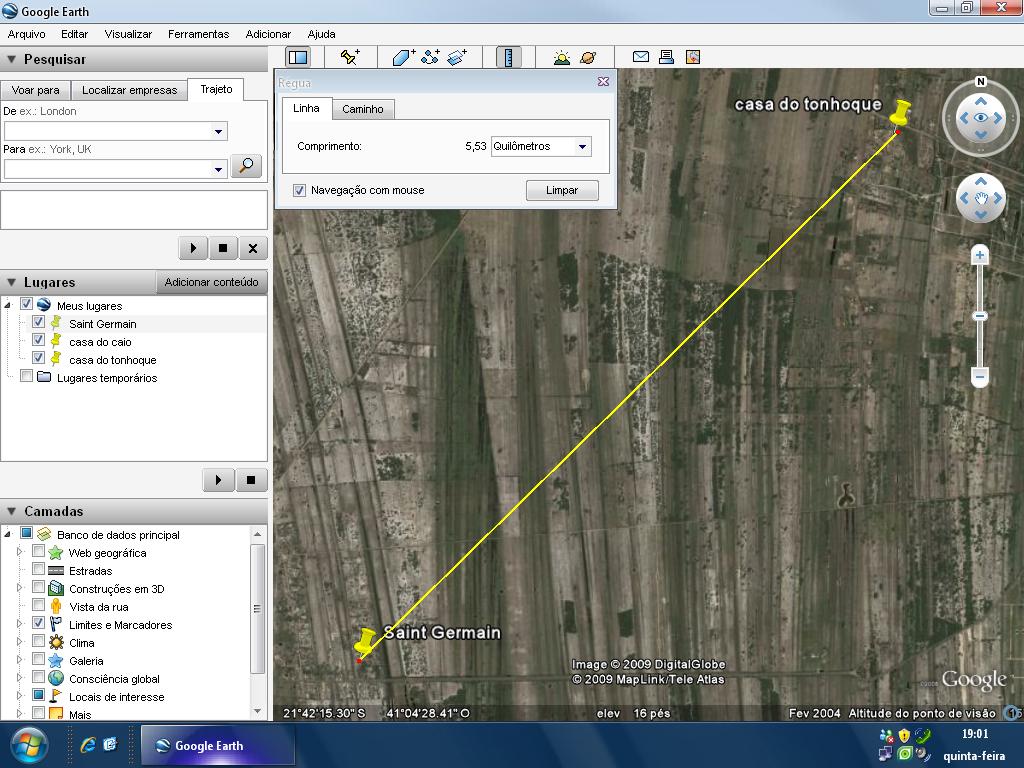Switch to Caminho tab in ruler

tap(362, 109)
